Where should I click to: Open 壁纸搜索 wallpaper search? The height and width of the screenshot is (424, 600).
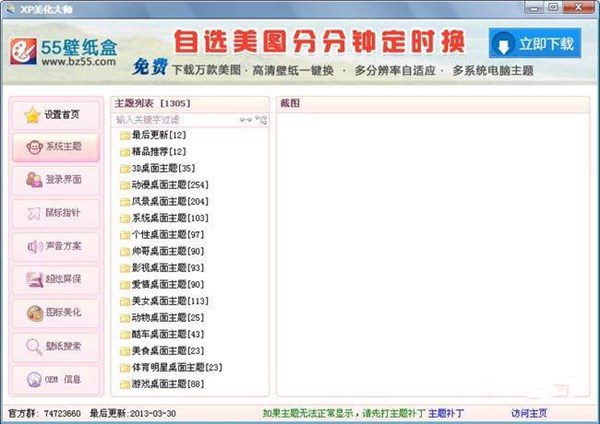(x=56, y=347)
